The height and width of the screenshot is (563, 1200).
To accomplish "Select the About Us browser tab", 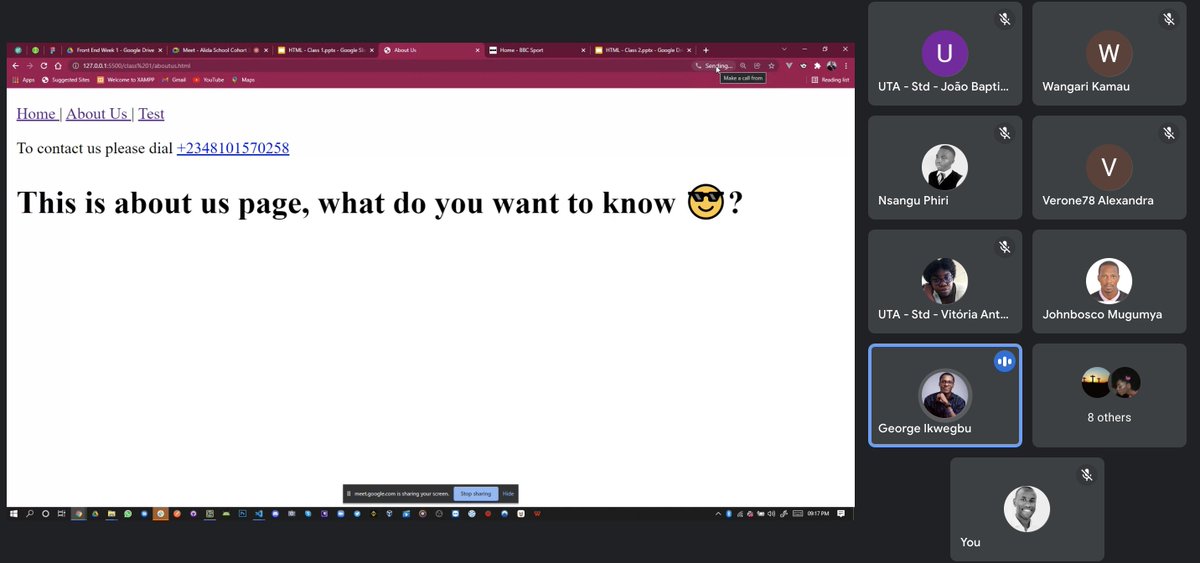I will (x=431, y=50).
